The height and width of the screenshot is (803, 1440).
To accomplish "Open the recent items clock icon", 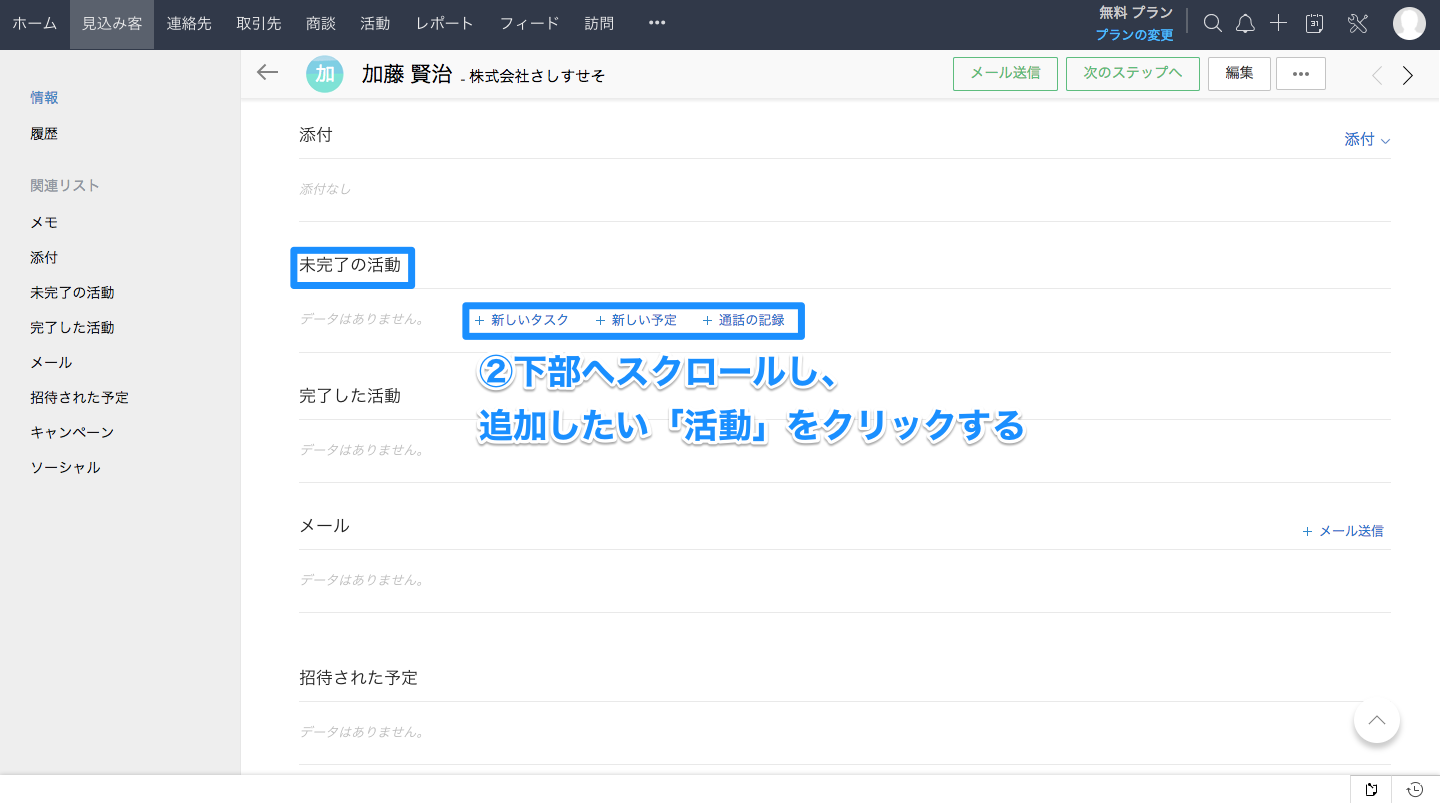I will 1415,790.
